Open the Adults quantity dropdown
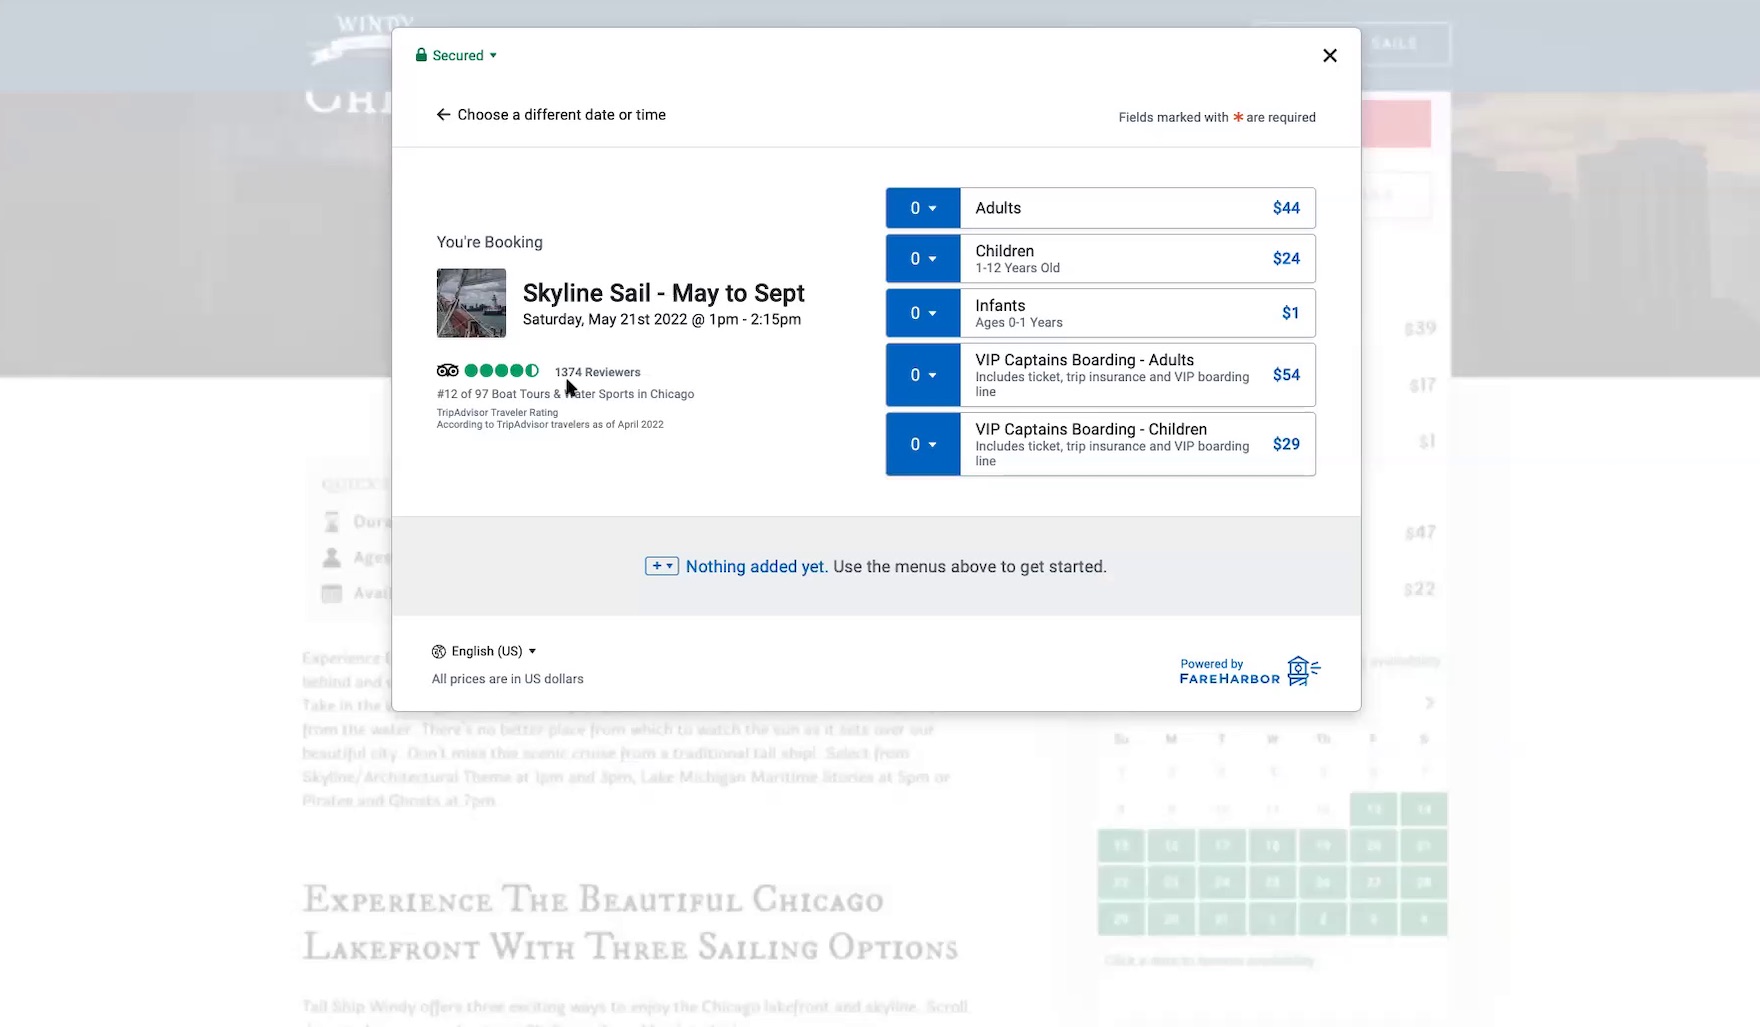Image resolution: width=1760 pixels, height=1027 pixels. (922, 208)
